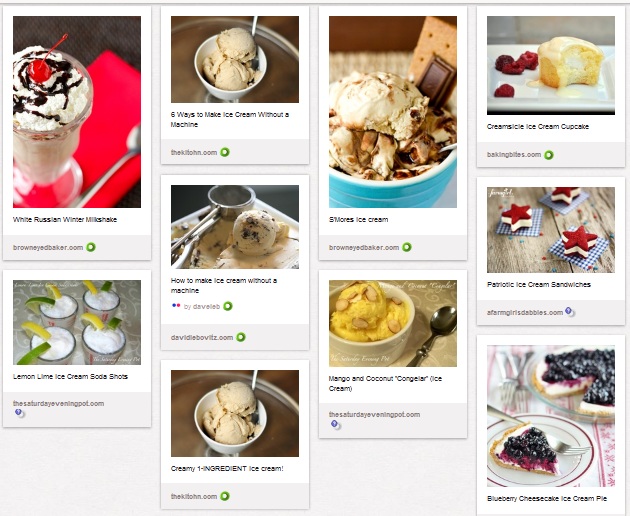Open Creamsicle Ice Cream Cupcake title
The image size is (630, 516).
click(x=538, y=126)
